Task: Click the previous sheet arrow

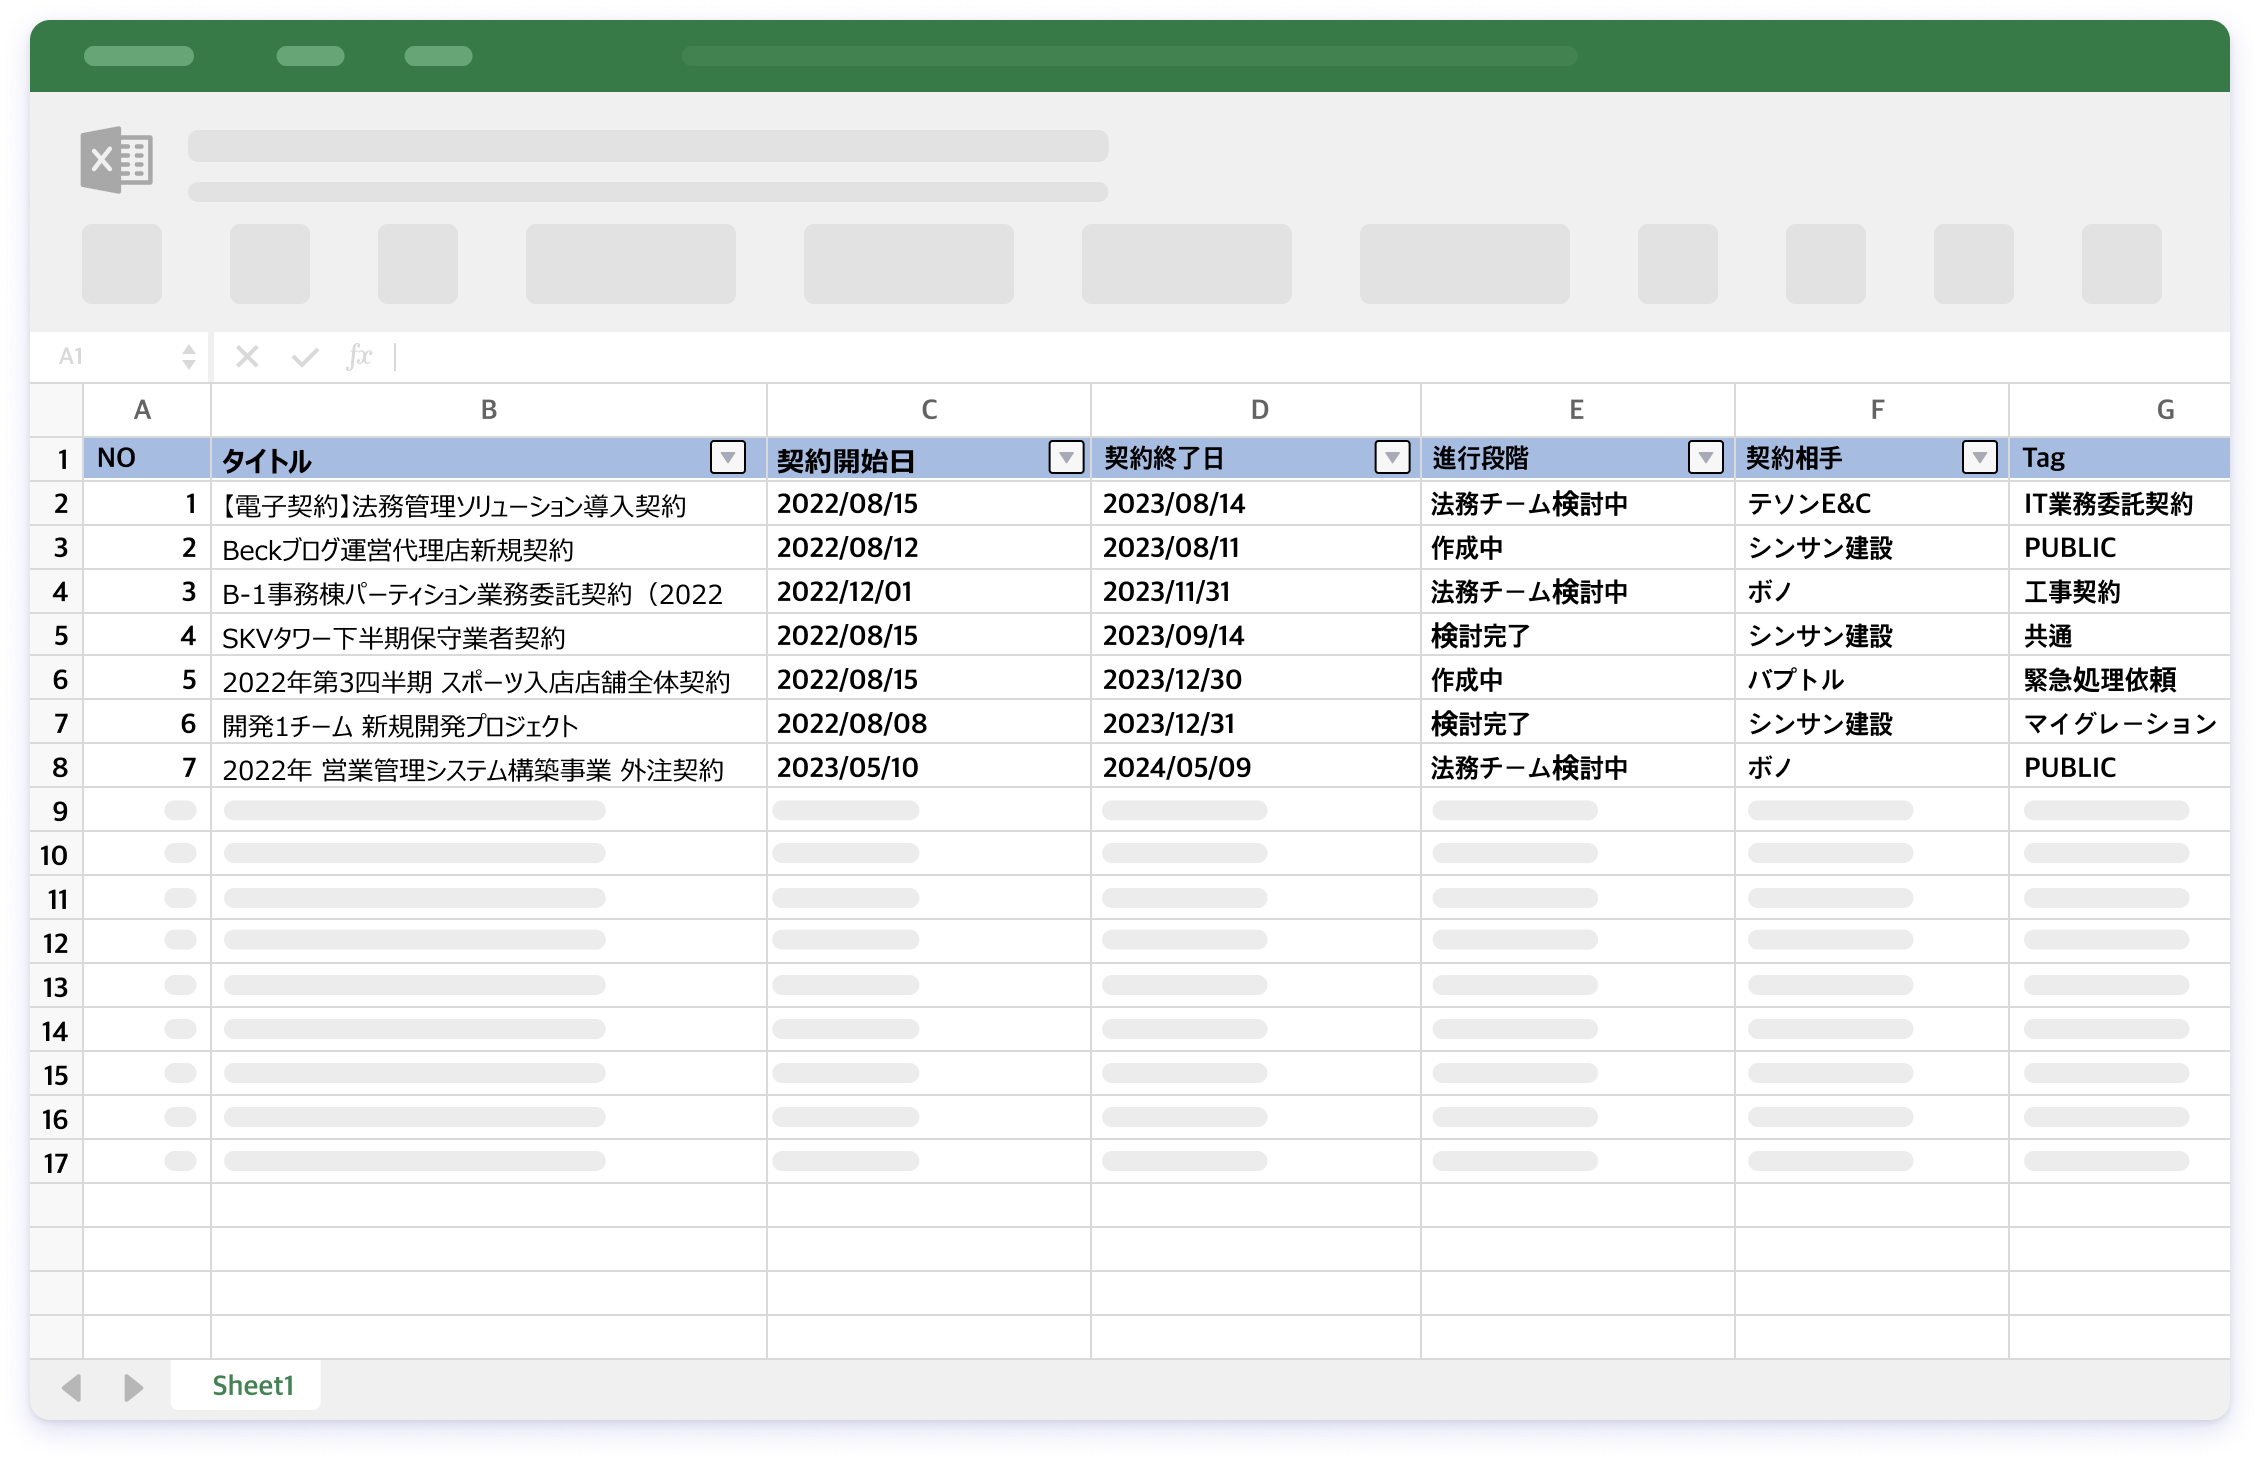Action: point(72,1387)
